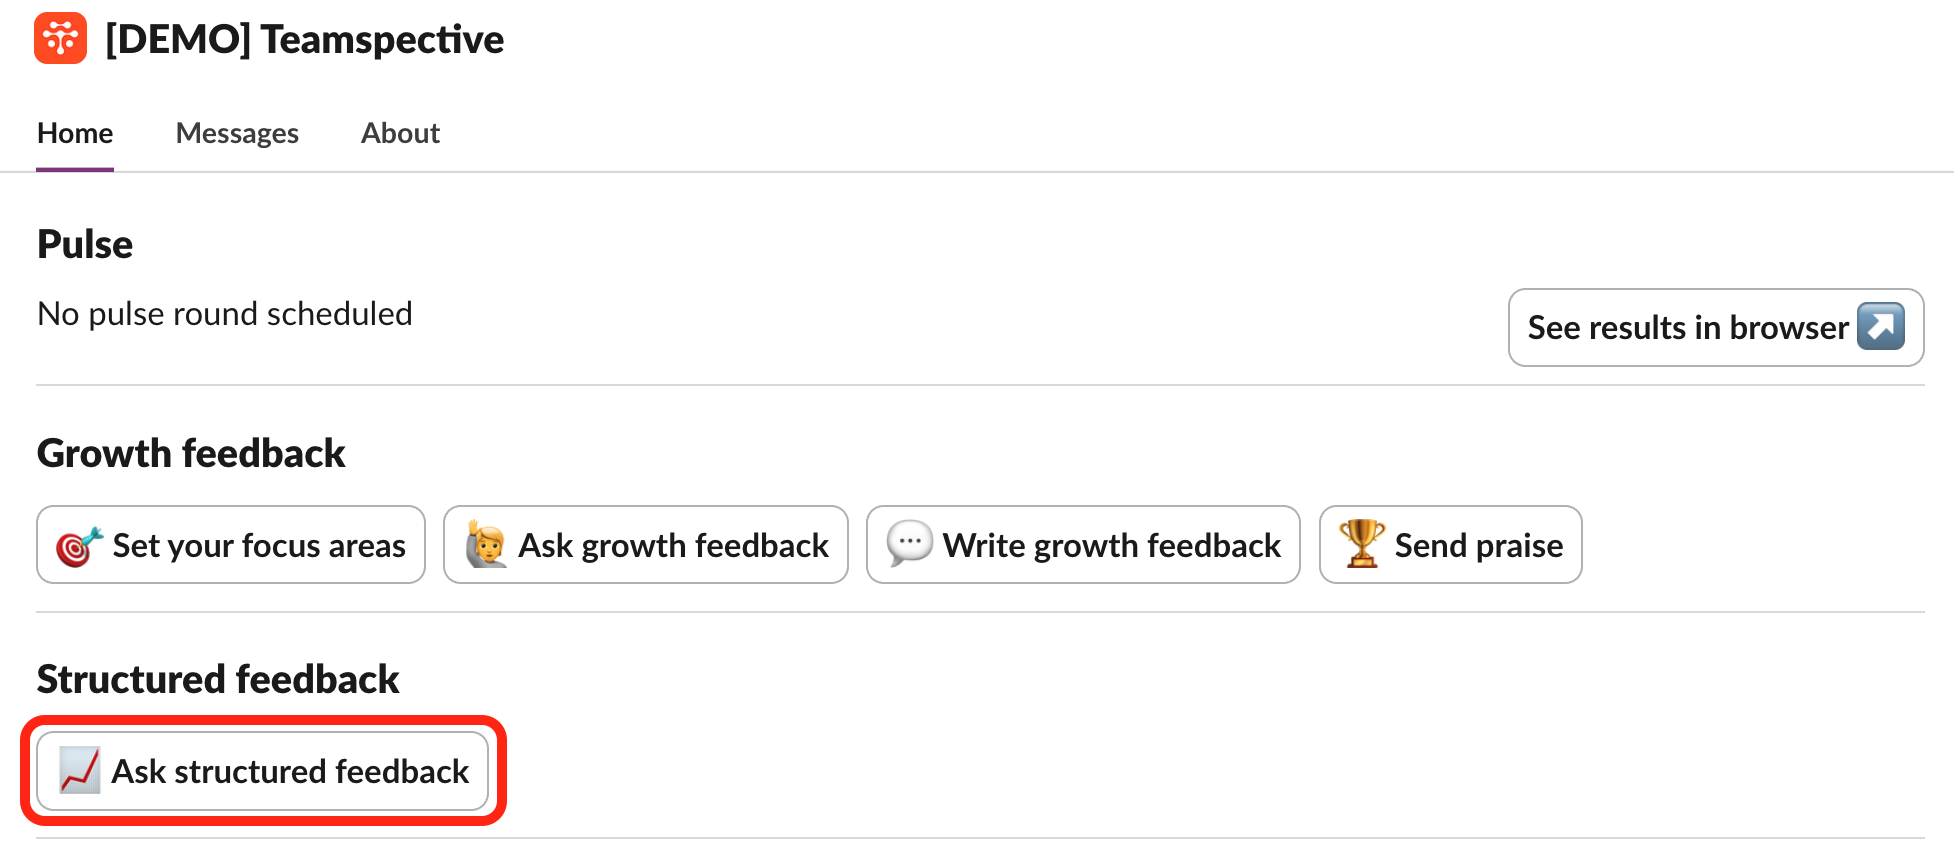Click the [DEMO] Teamspective title
The height and width of the screenshot is (866, 1954).
(x=305, y=39)
